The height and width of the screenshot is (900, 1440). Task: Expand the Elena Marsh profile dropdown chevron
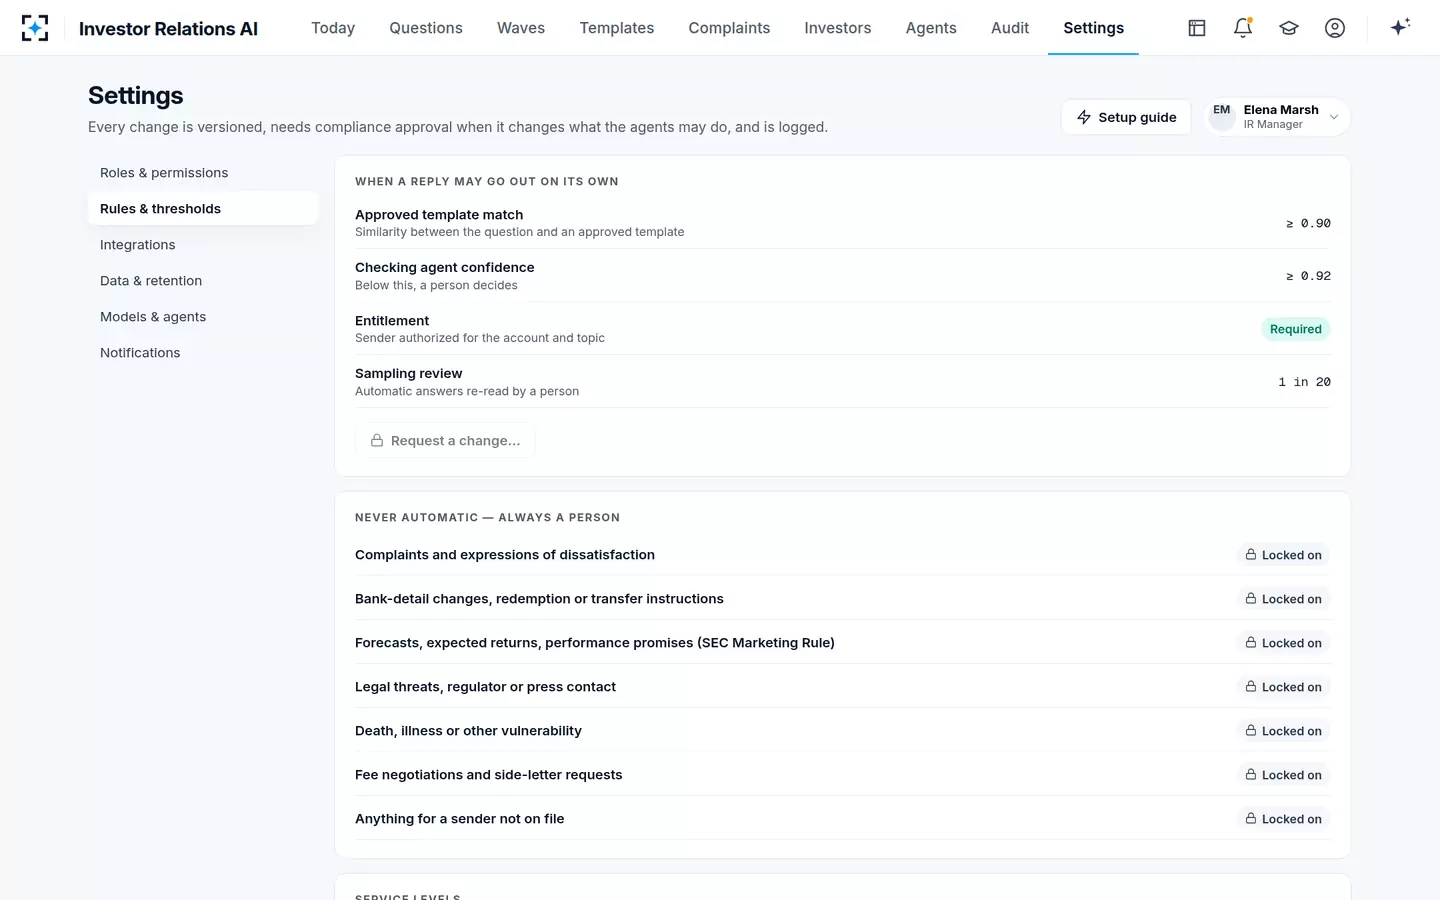click(1334, 117)
